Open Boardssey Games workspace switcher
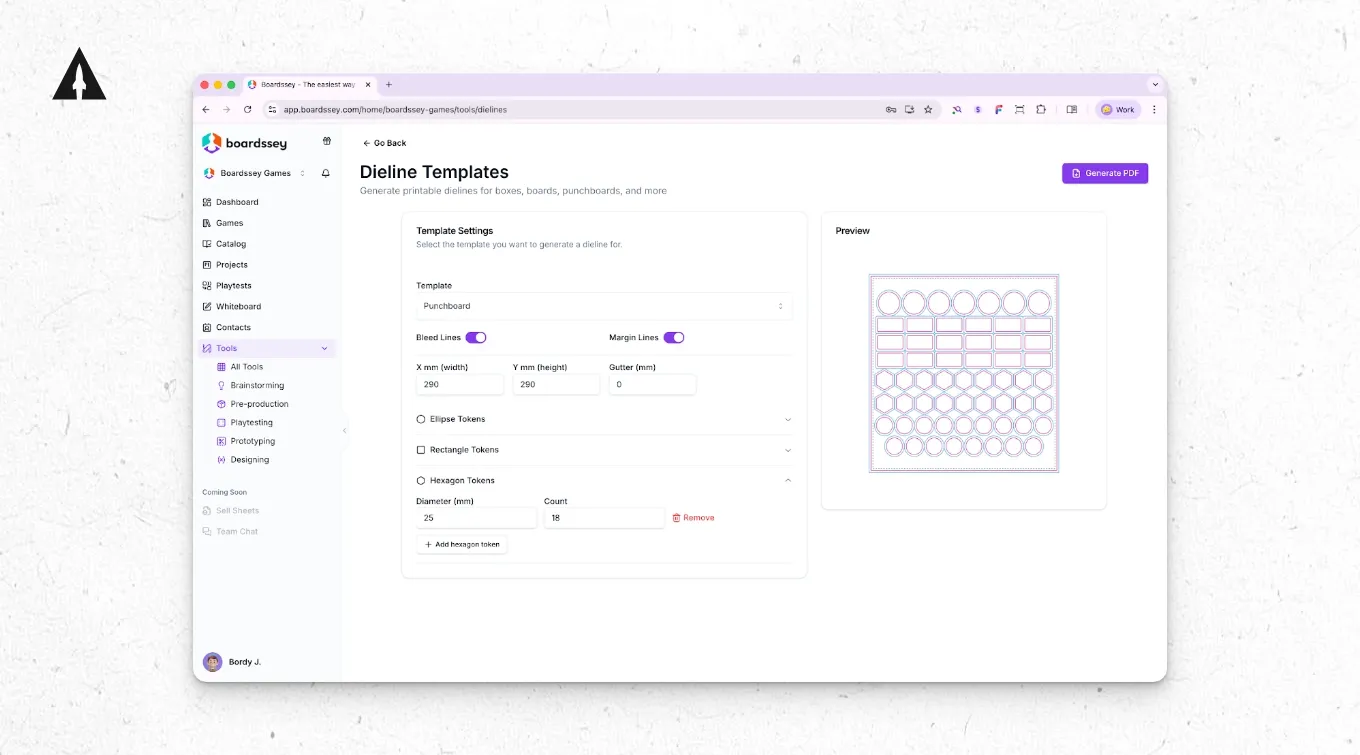1360x755 pixels. 255,173
